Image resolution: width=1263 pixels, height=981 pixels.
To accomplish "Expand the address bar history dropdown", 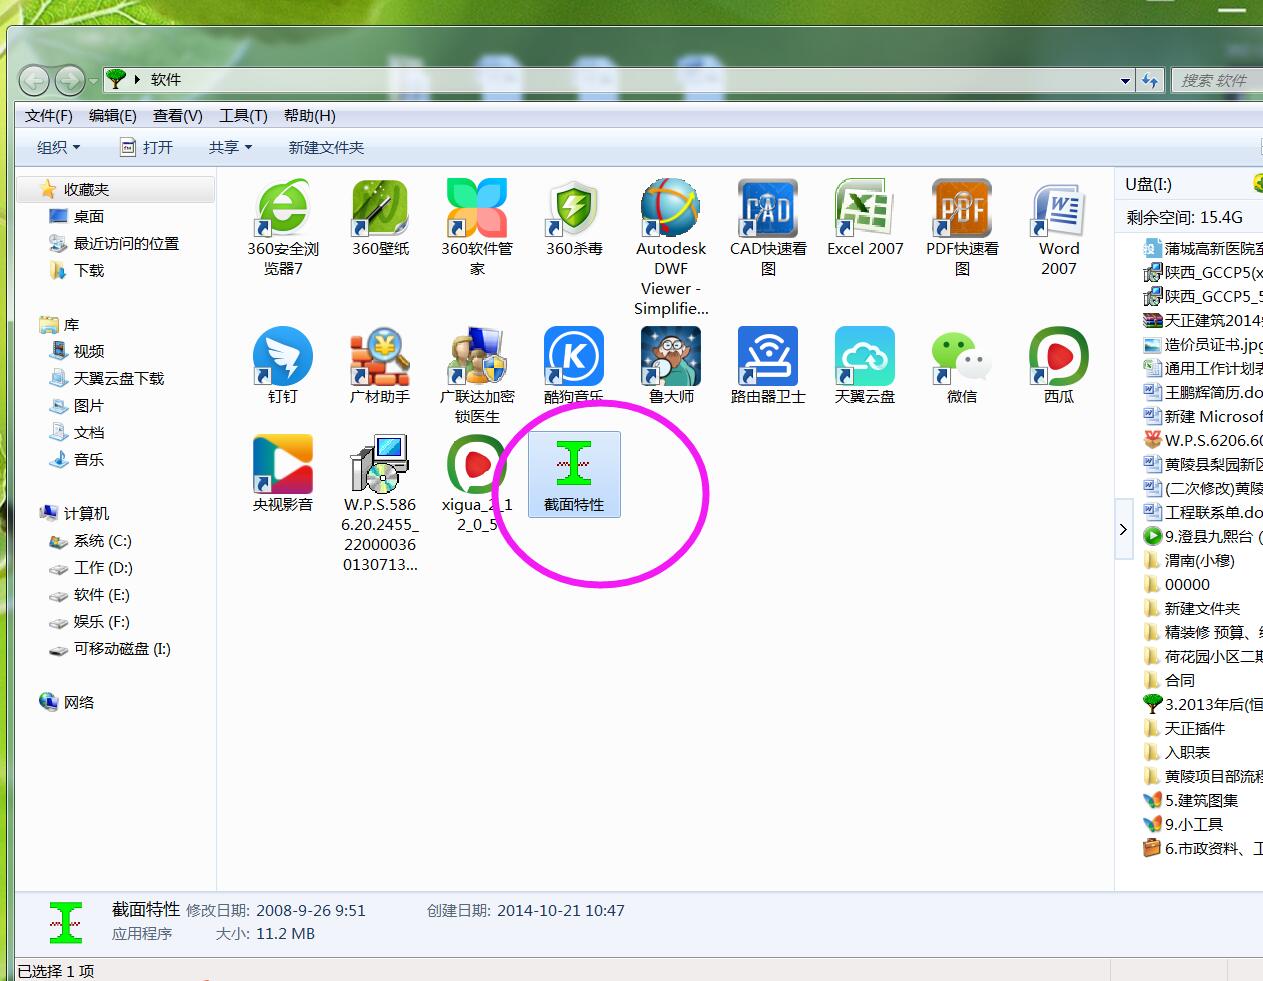I will 1125,80.
